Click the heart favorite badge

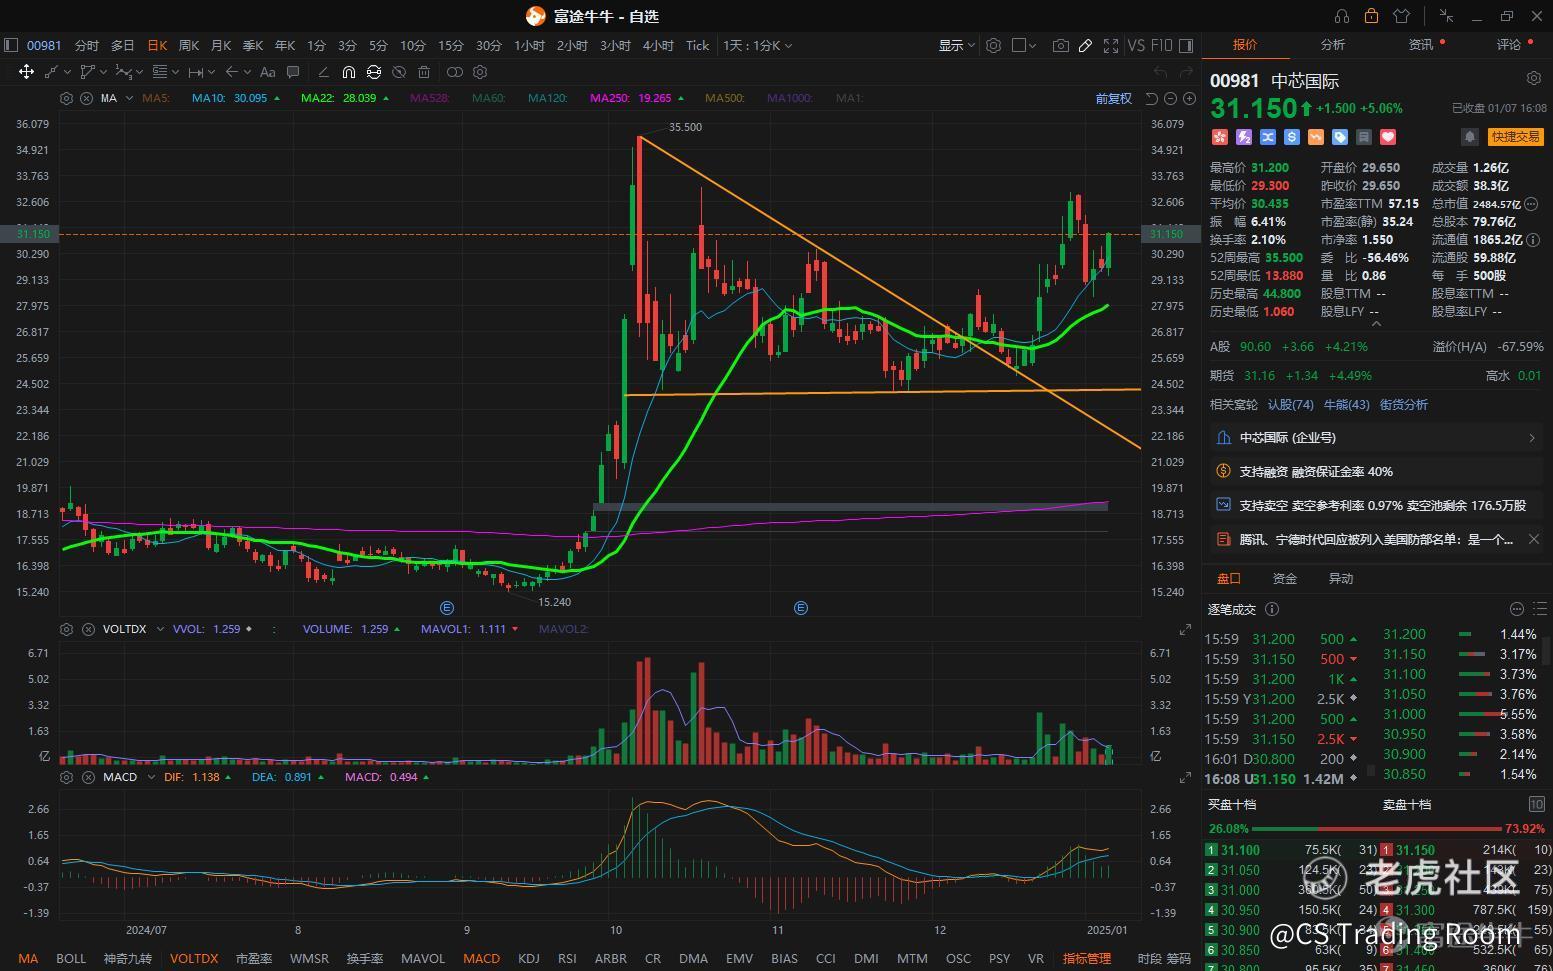click(x=1387, y=137)
